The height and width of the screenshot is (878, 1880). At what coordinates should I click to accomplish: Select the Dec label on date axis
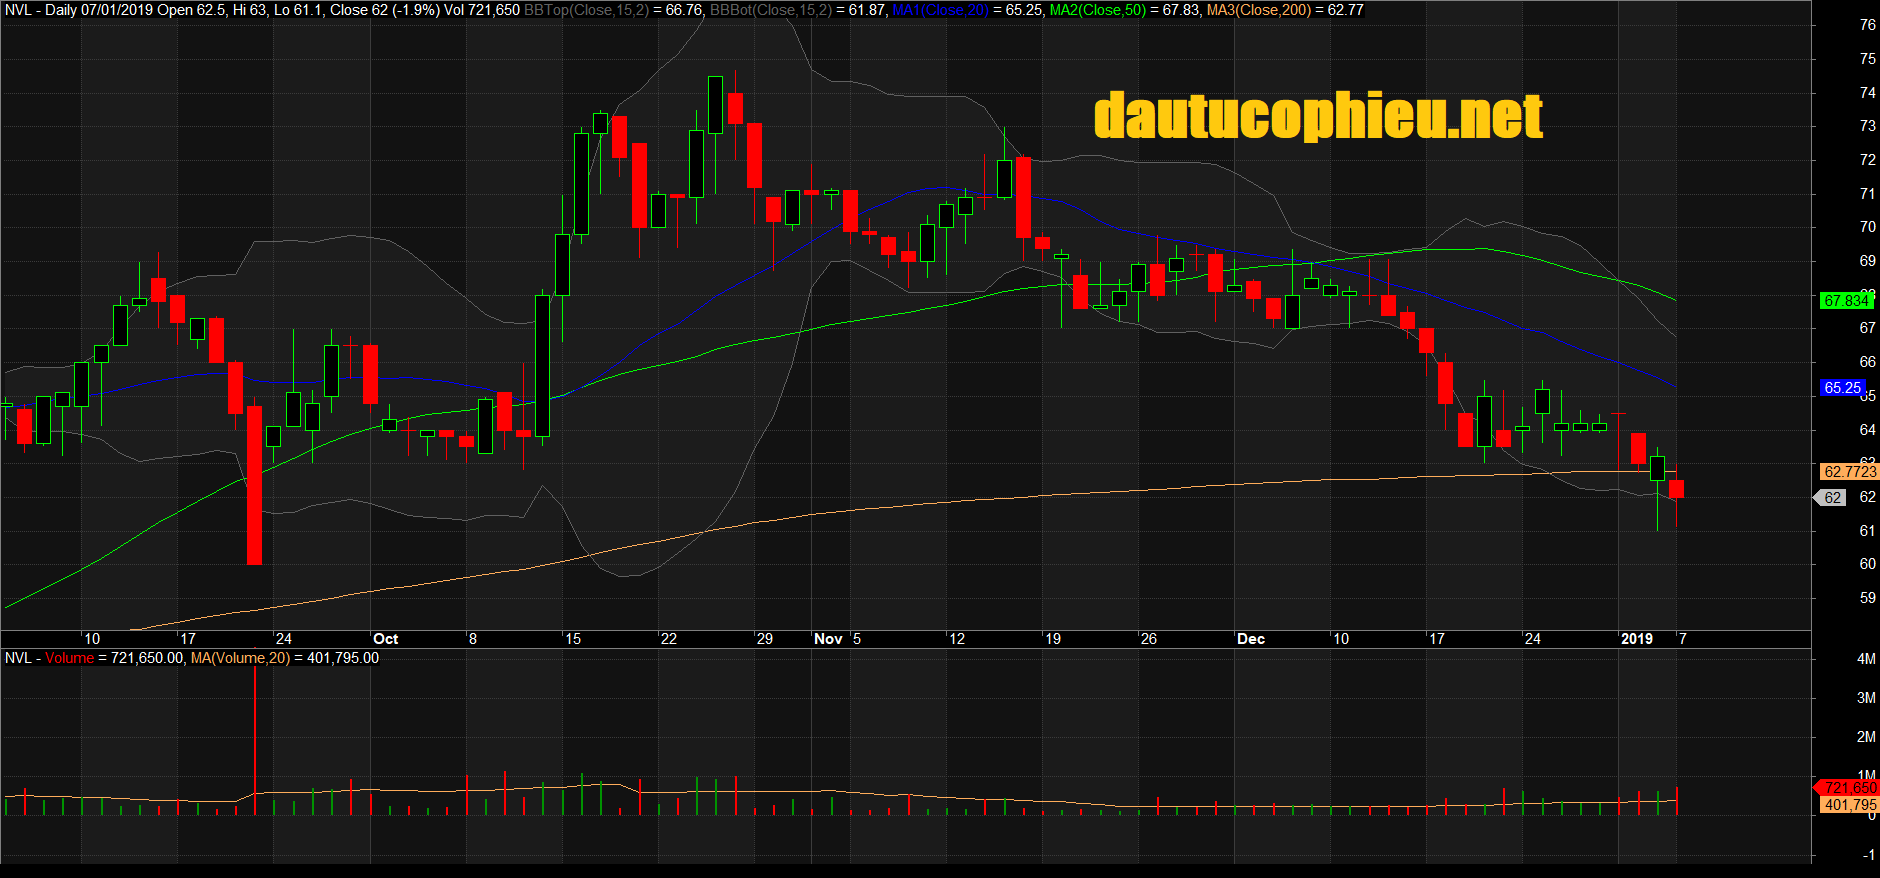tap(1251, 639)
